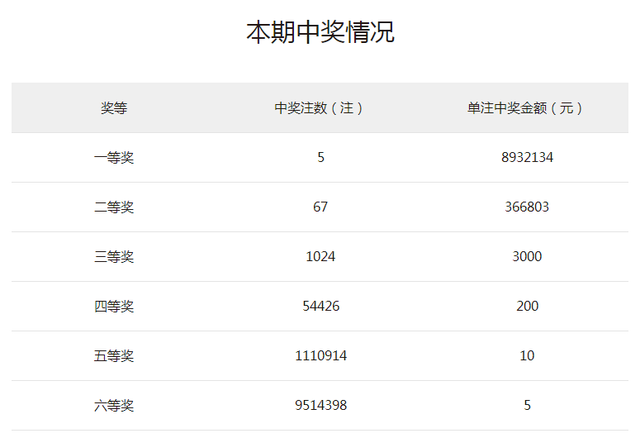Click the winning count 67
The width and height of the screenshot is (640, 438).
pos(320,207)
